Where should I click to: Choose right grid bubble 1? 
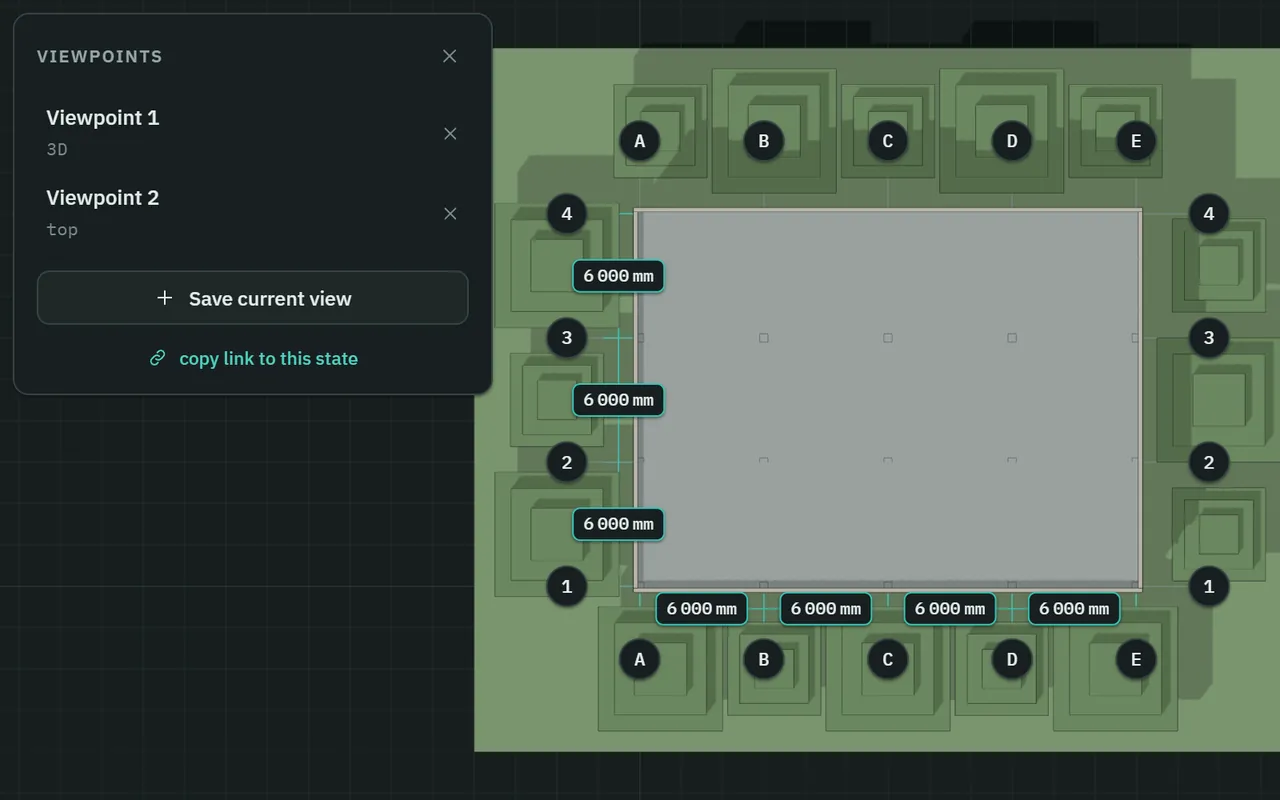pos(1209,586)
